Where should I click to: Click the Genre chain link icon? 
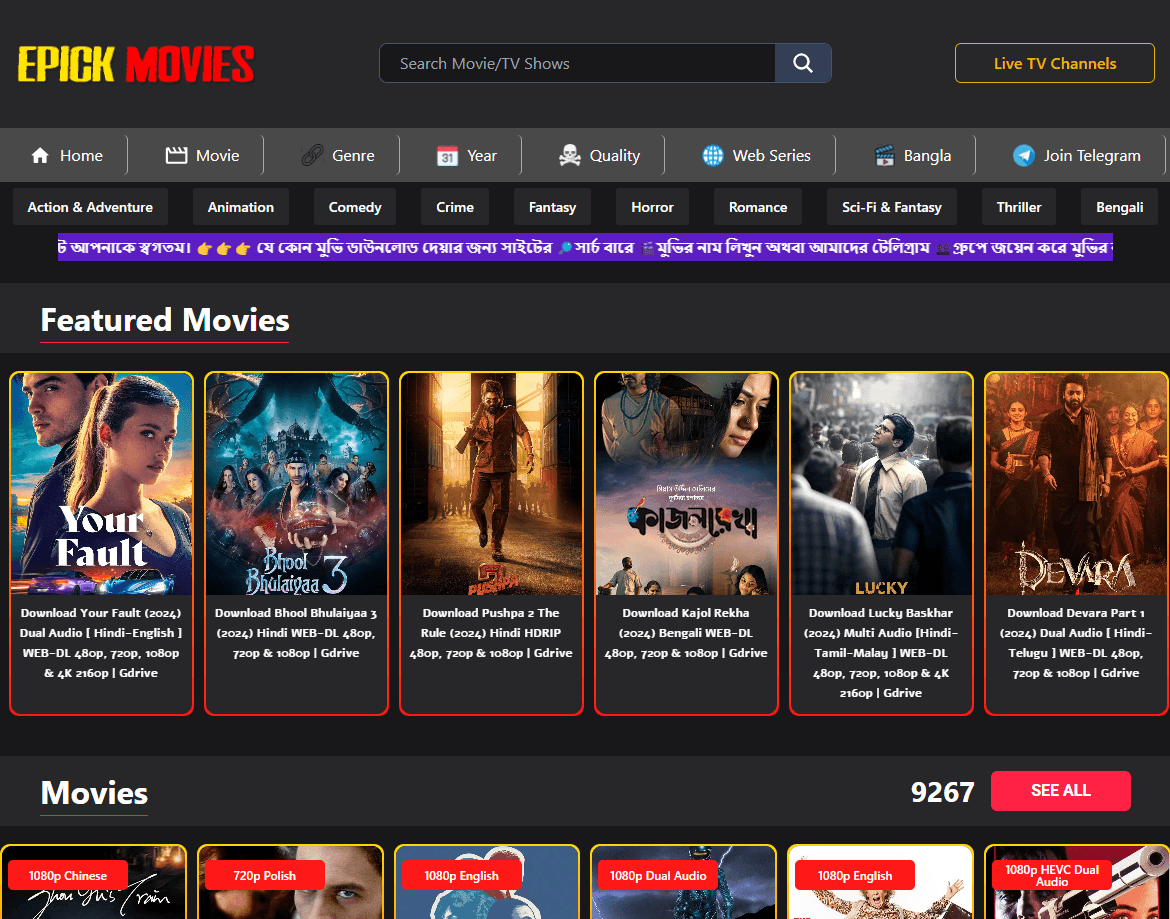click(x=312, y=155)
